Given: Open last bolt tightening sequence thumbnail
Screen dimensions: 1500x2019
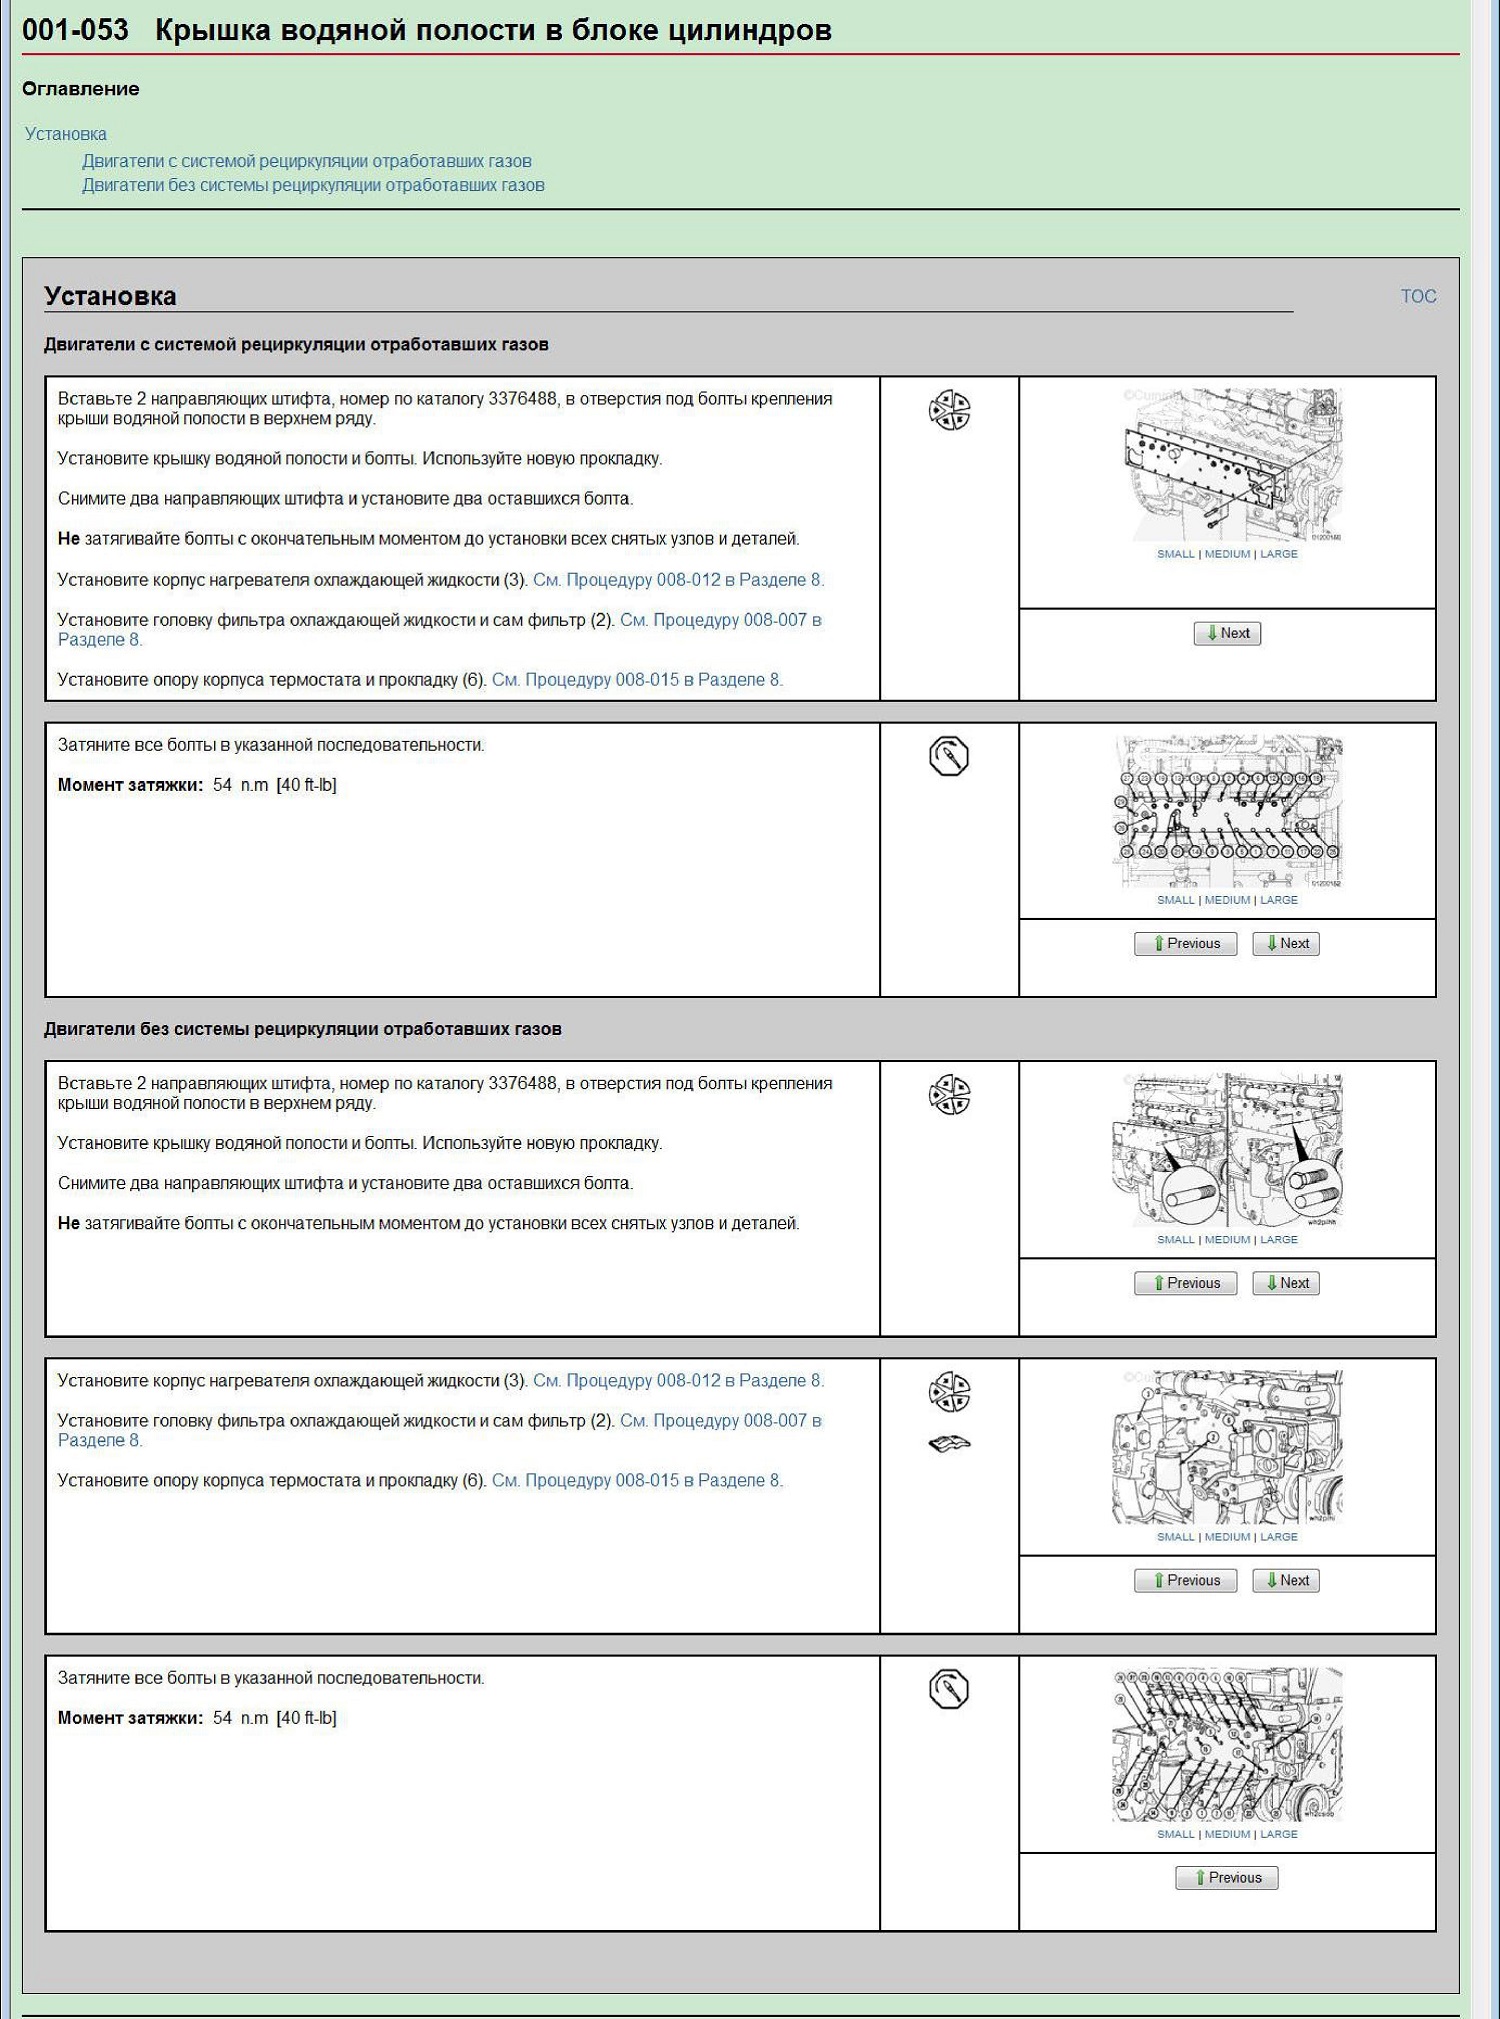Looking at the screenshot, I should pyautogui.click(x=1227, y=1744).
